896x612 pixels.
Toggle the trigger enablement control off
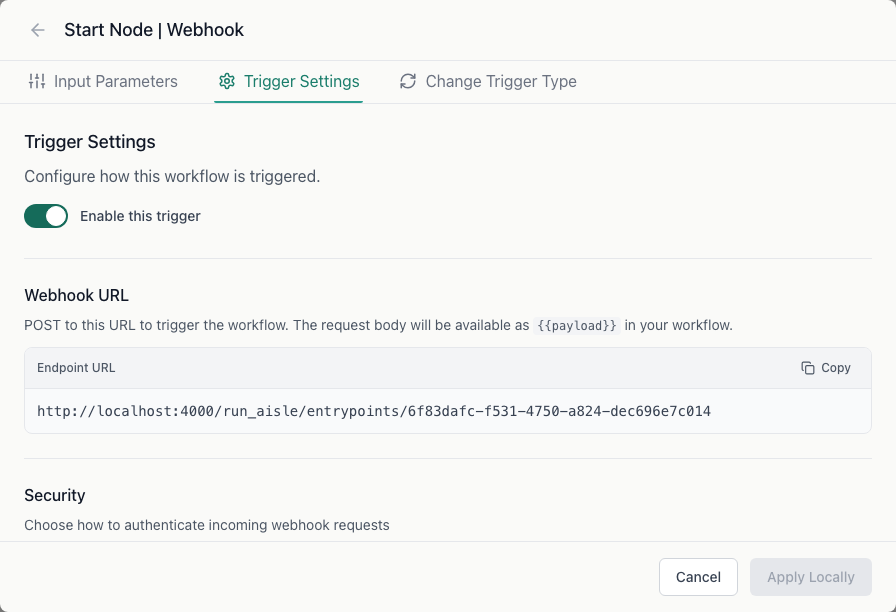[x=46, y=216]
